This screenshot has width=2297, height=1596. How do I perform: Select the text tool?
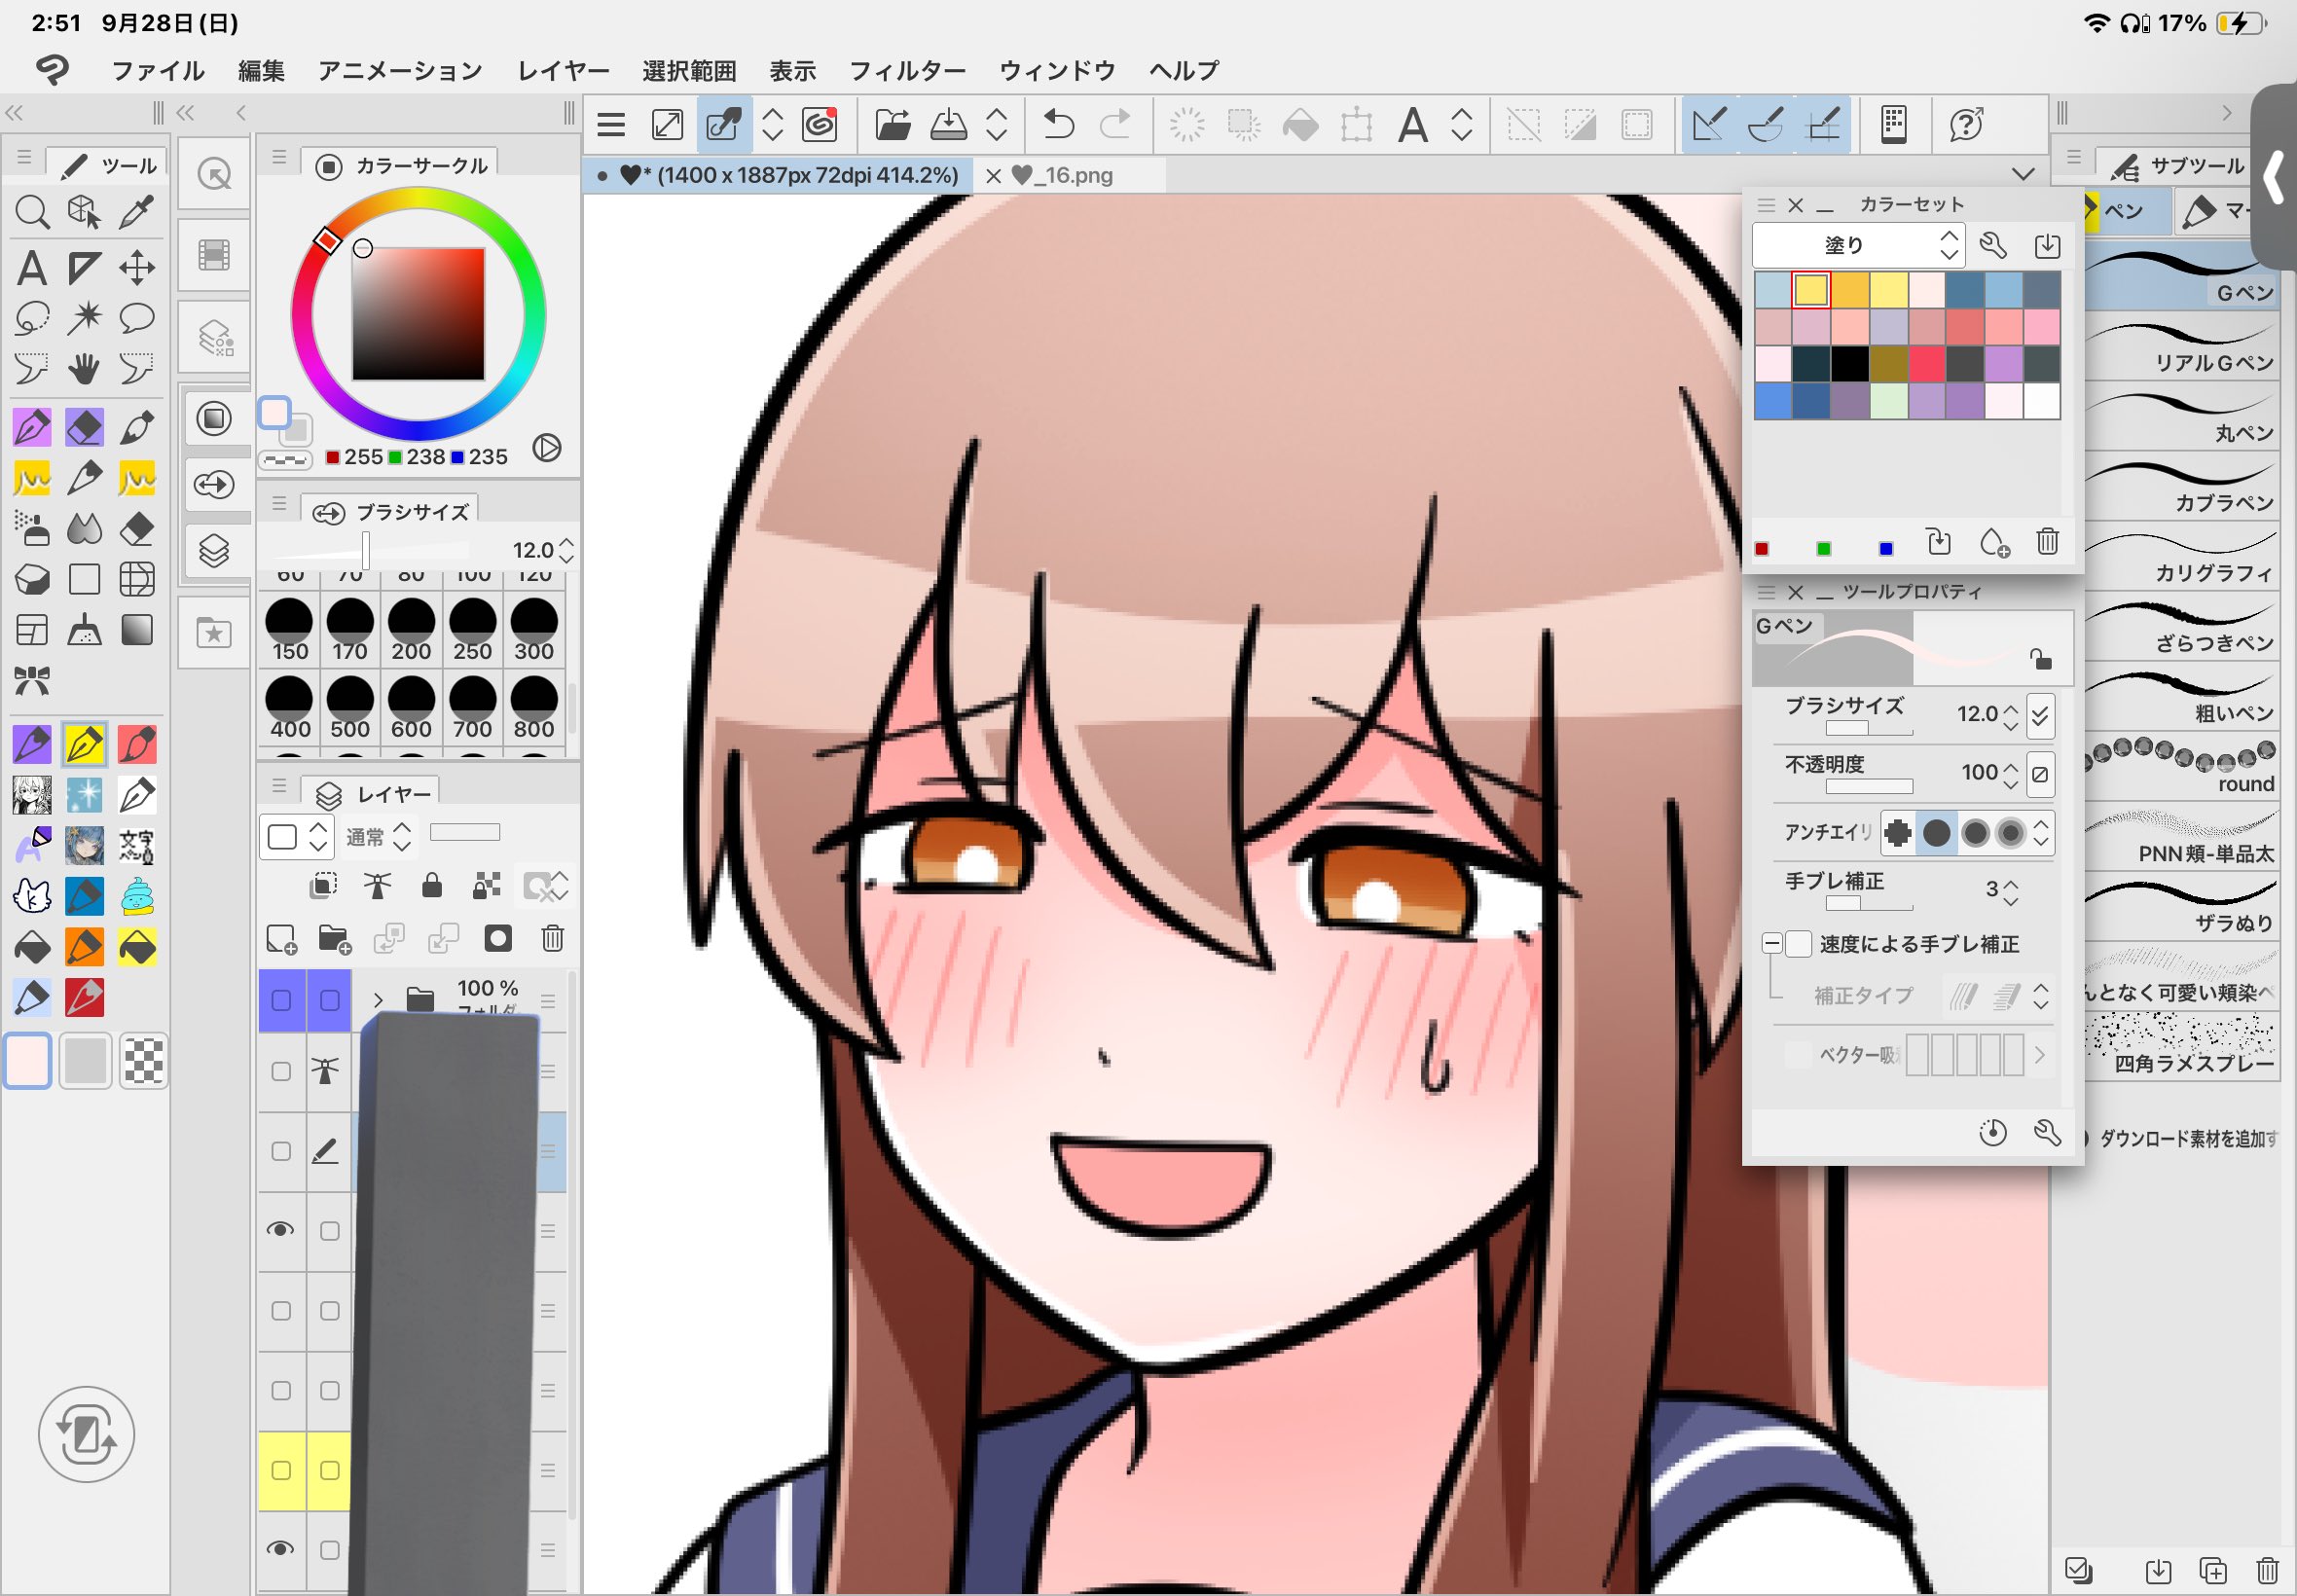[32, 267]
